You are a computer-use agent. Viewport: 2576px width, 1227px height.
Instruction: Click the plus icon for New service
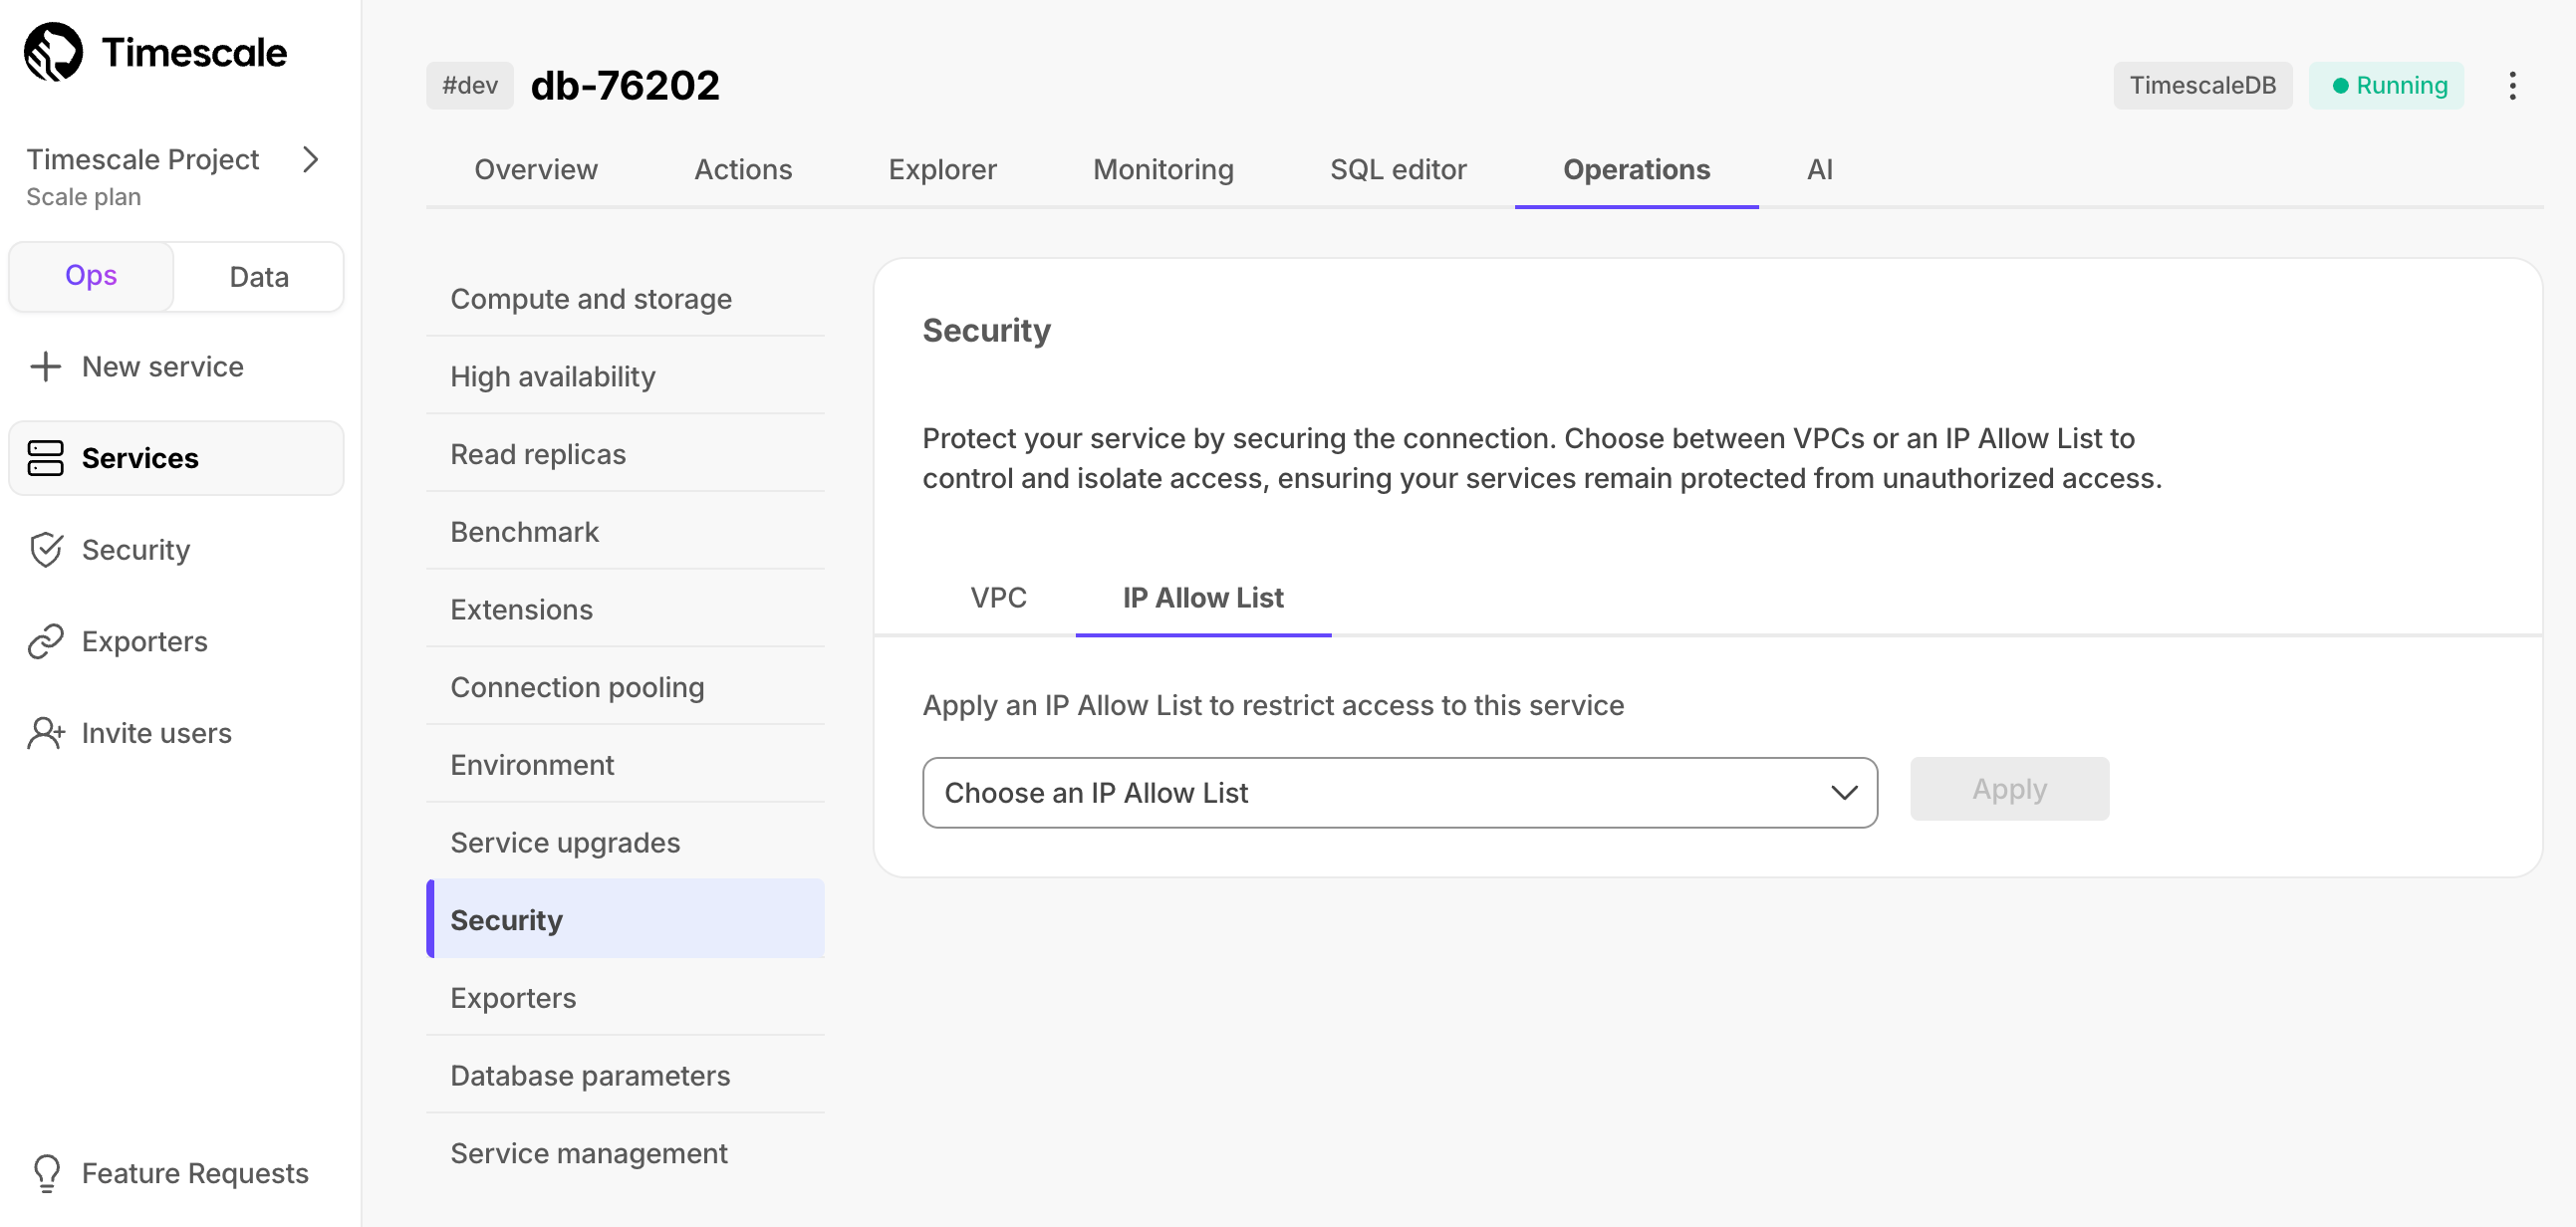pyautogui.click(x=46, y=367)
